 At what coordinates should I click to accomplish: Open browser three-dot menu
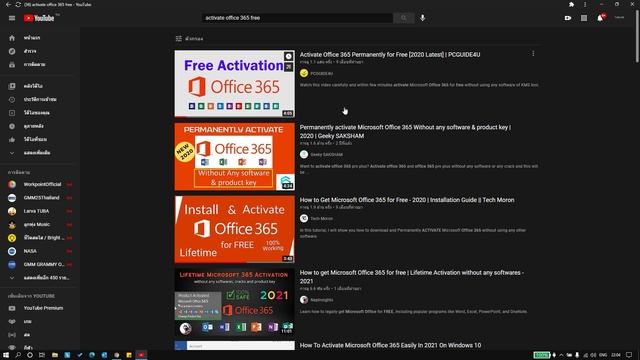[x=585, y=4]
